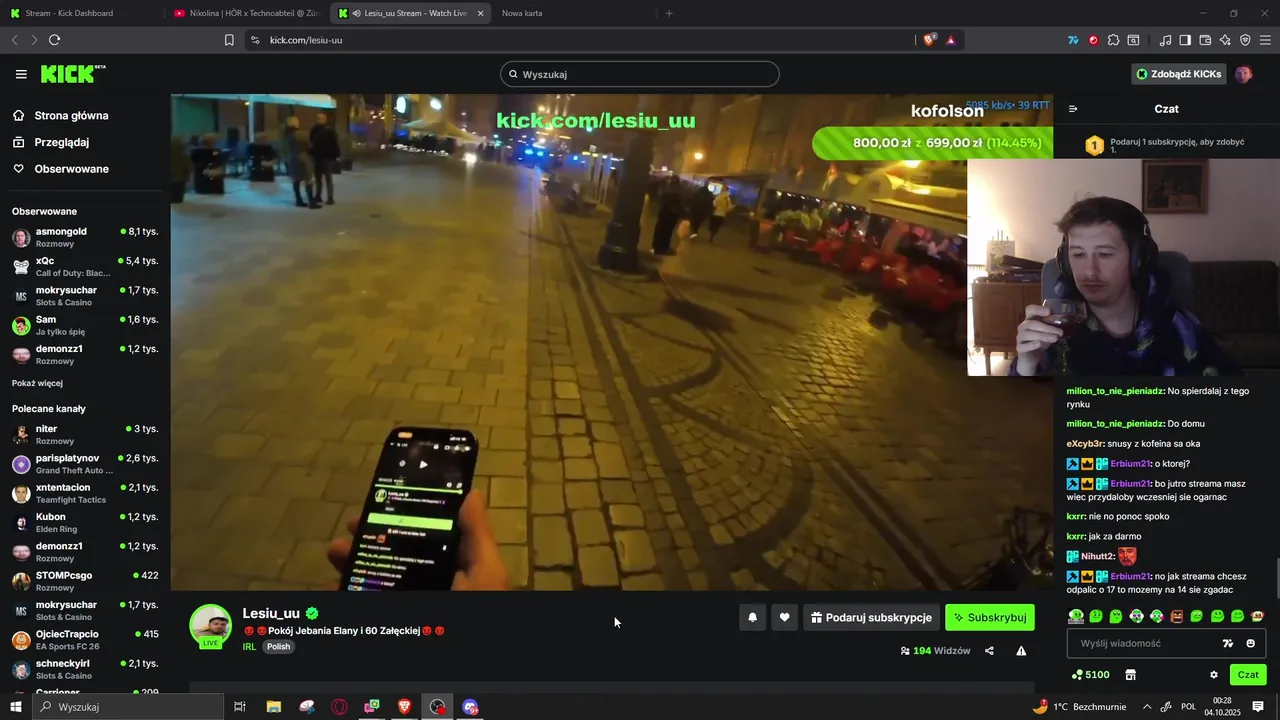Open Discord from the taskbar
Viewport: 1280px width, 720px height.
pos(470,707)
